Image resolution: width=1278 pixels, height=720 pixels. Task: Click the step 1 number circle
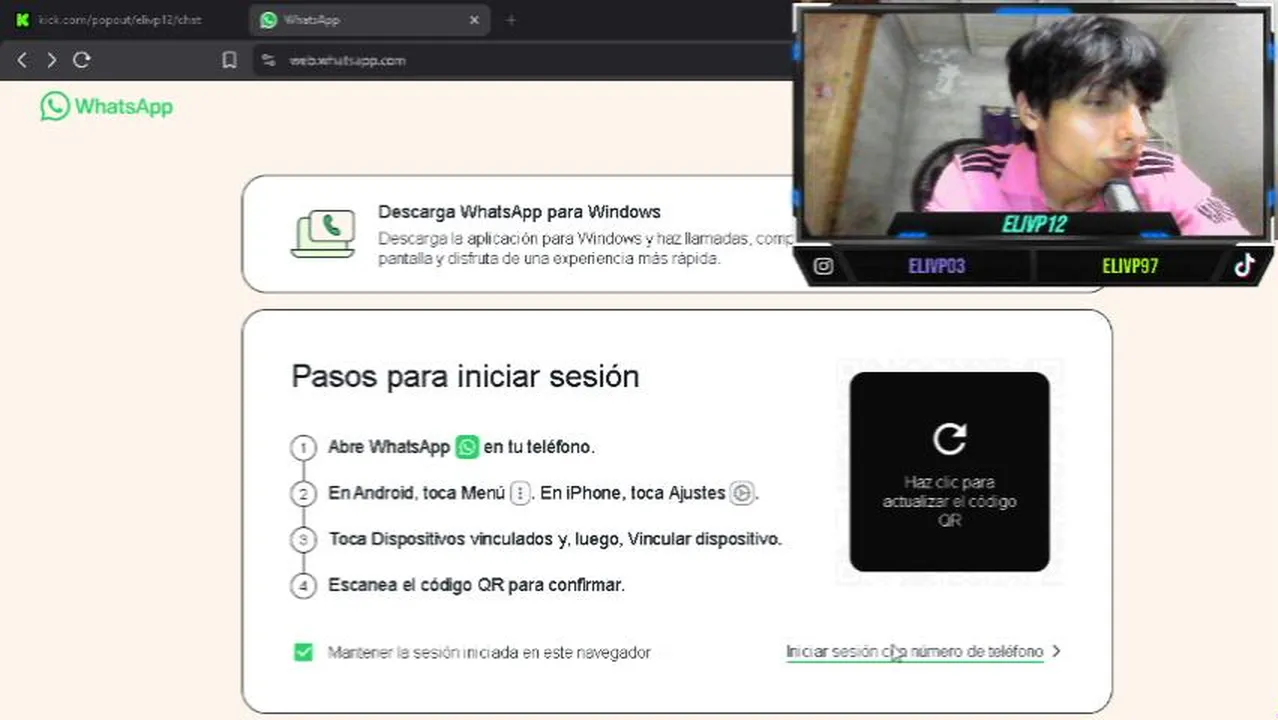303,448
